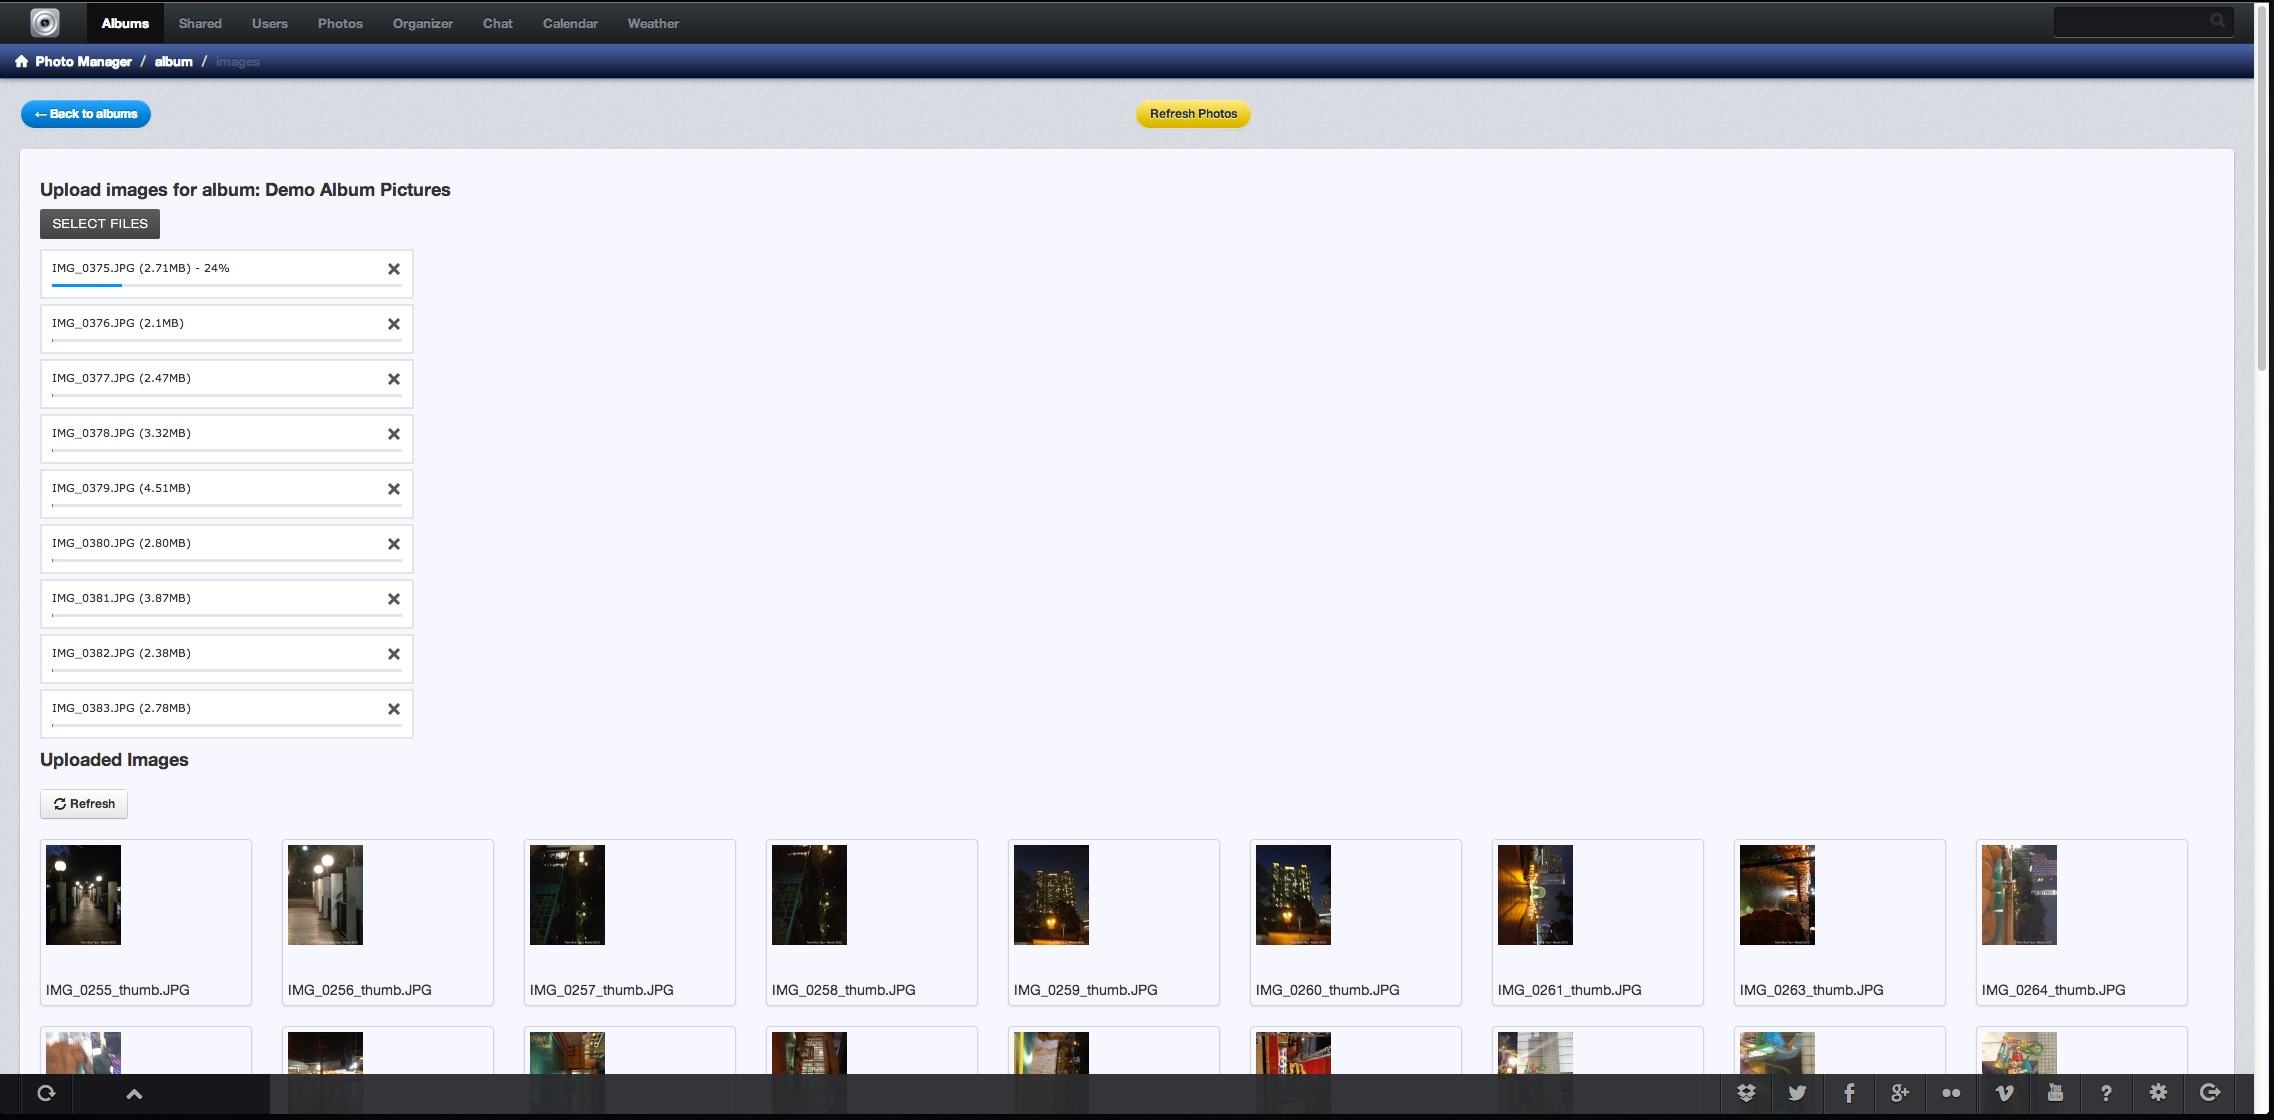Click the logout arrow icon

click(2210, 1093)
